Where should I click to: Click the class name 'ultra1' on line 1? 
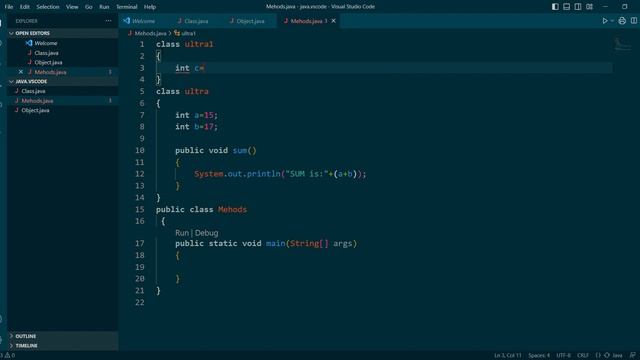199,44
